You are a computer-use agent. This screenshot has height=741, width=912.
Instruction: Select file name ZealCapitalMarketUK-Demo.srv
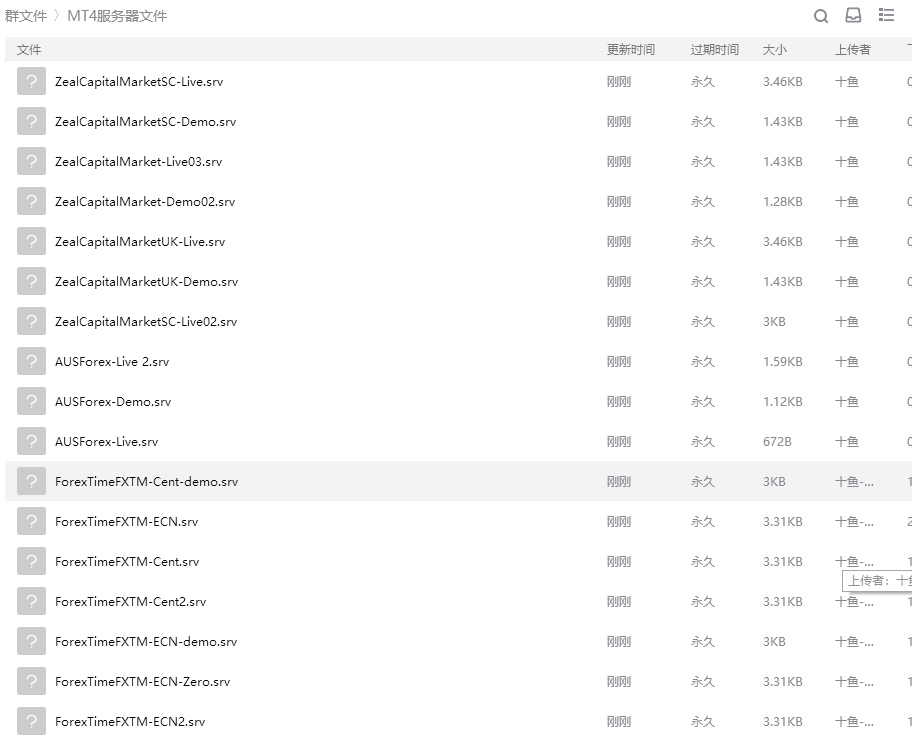tap(147, 282)
